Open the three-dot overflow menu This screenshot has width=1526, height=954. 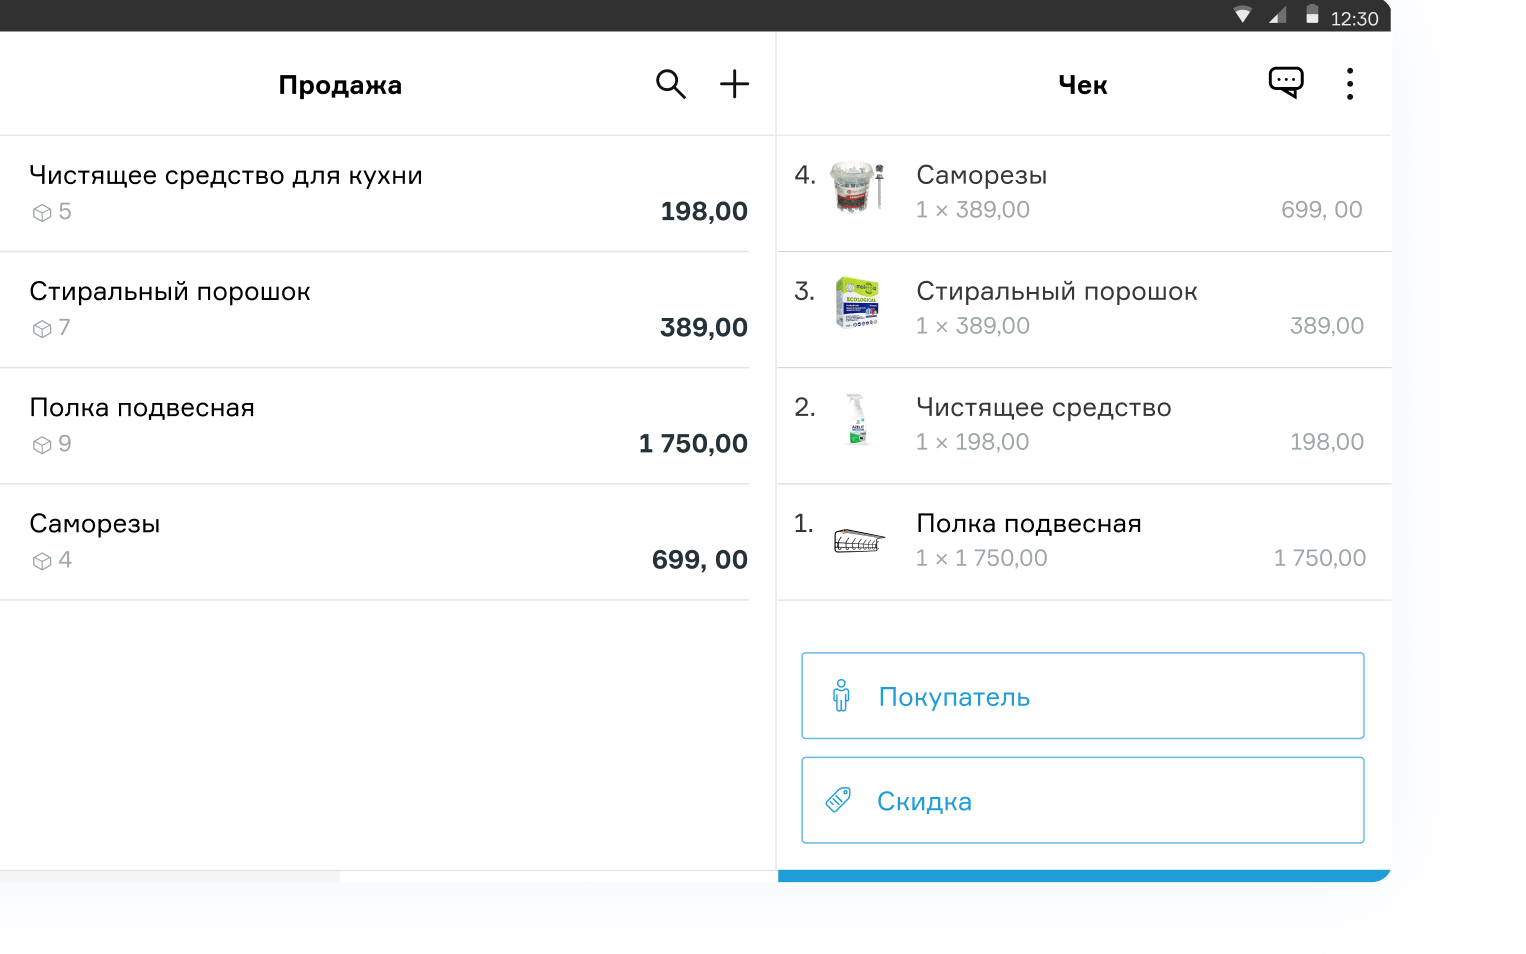[1349, 84]
